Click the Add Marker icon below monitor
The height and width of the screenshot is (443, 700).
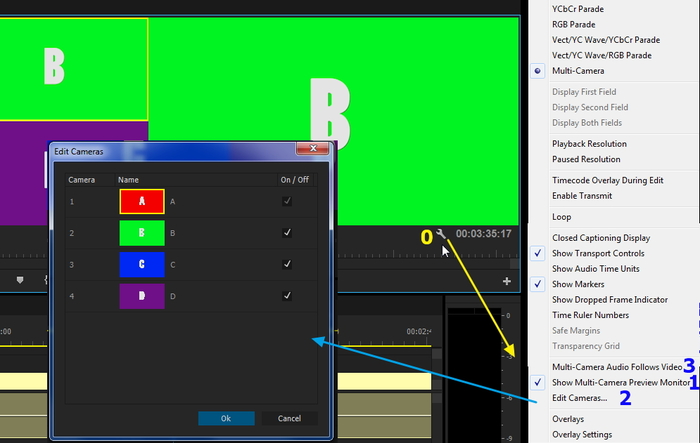click(19, 280)
